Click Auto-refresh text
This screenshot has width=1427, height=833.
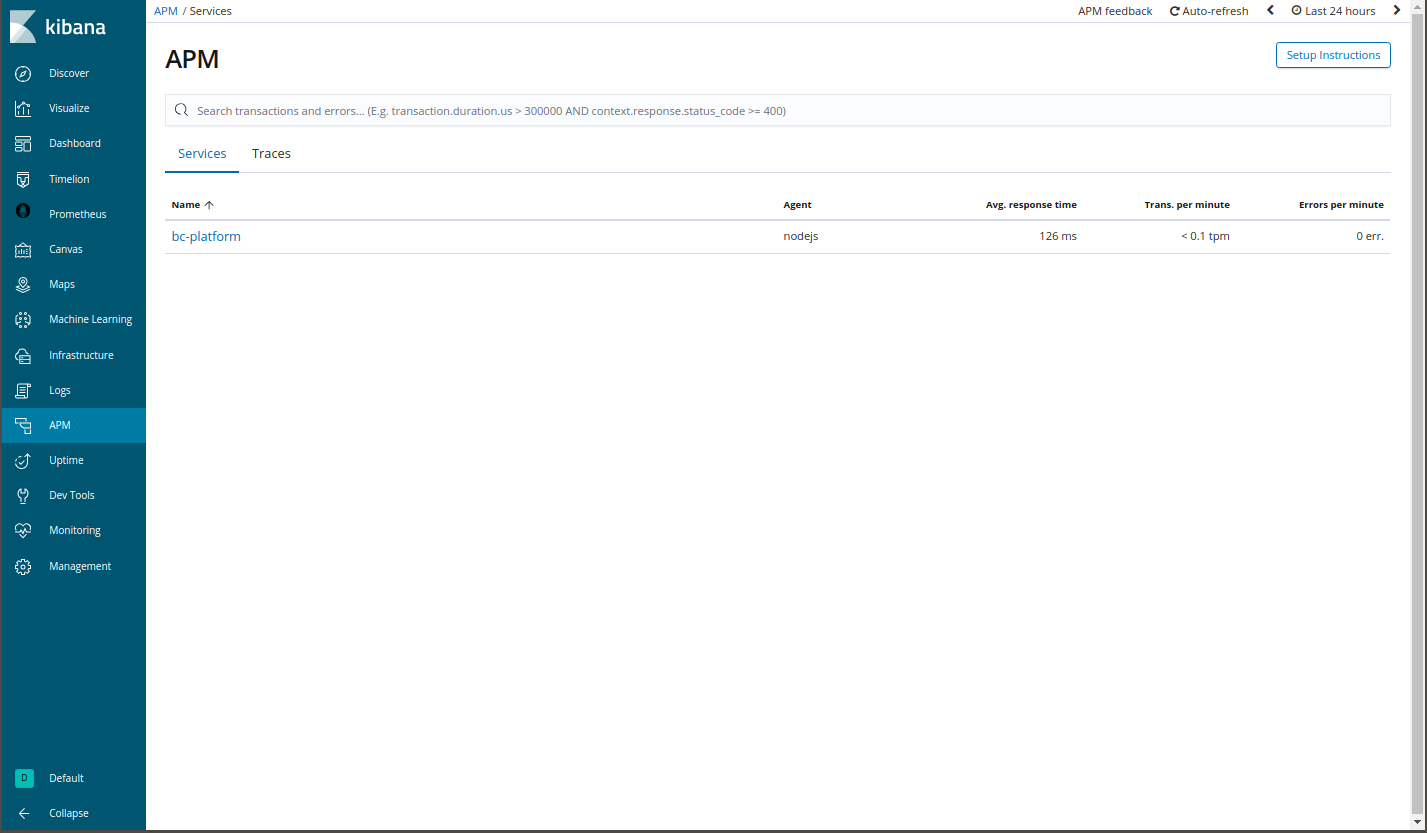(x=1215, y=11)
